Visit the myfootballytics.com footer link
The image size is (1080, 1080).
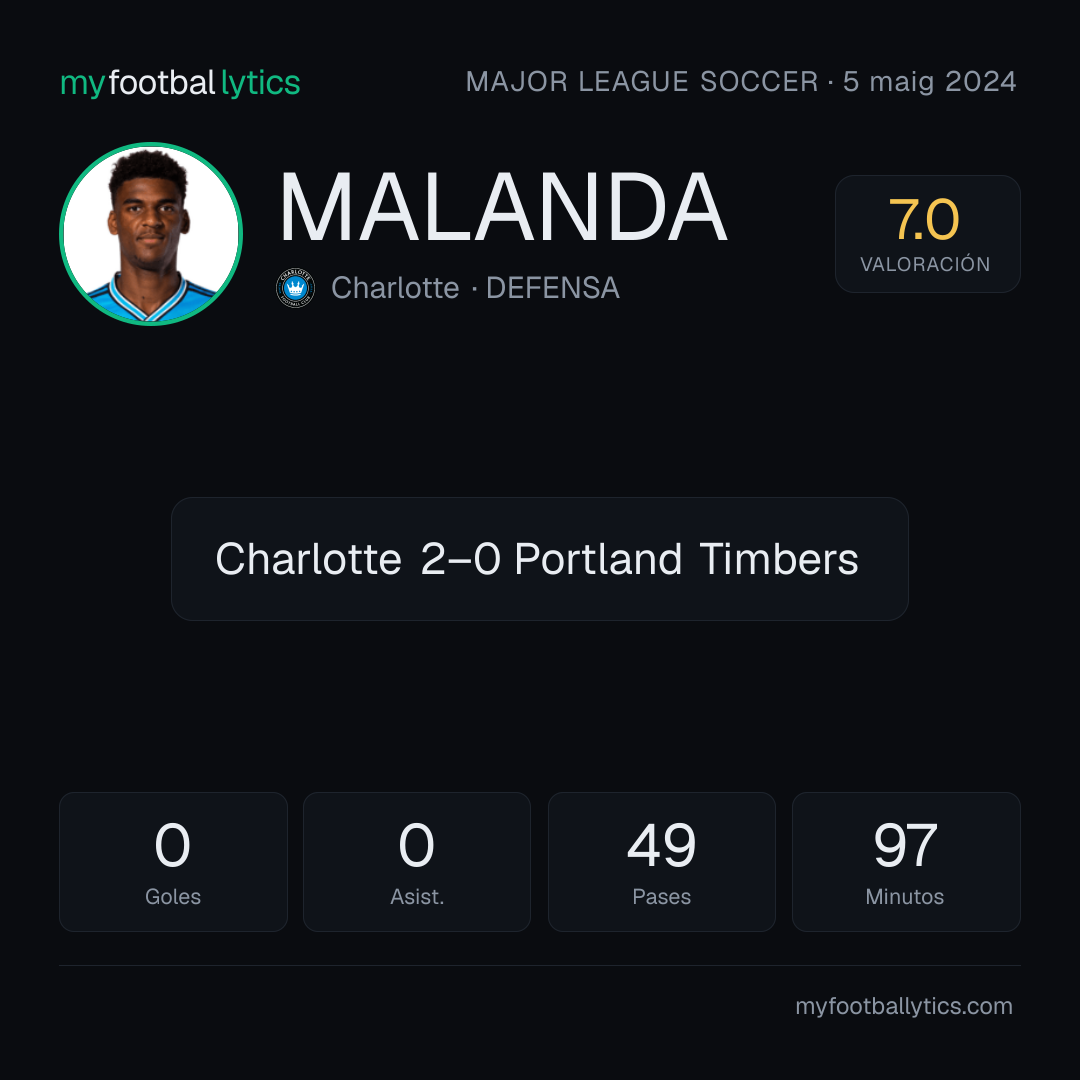point(904,1006)
